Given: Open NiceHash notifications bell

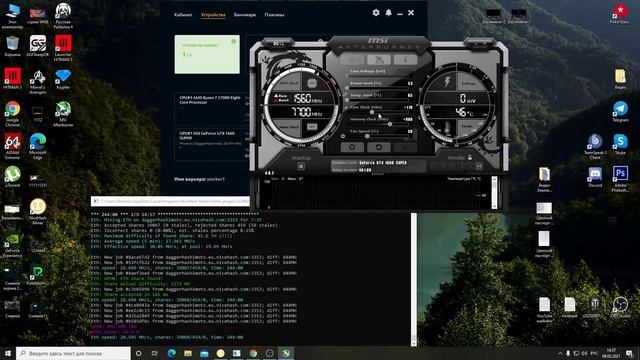Looking at the screenshot, I should coord(389,13).
